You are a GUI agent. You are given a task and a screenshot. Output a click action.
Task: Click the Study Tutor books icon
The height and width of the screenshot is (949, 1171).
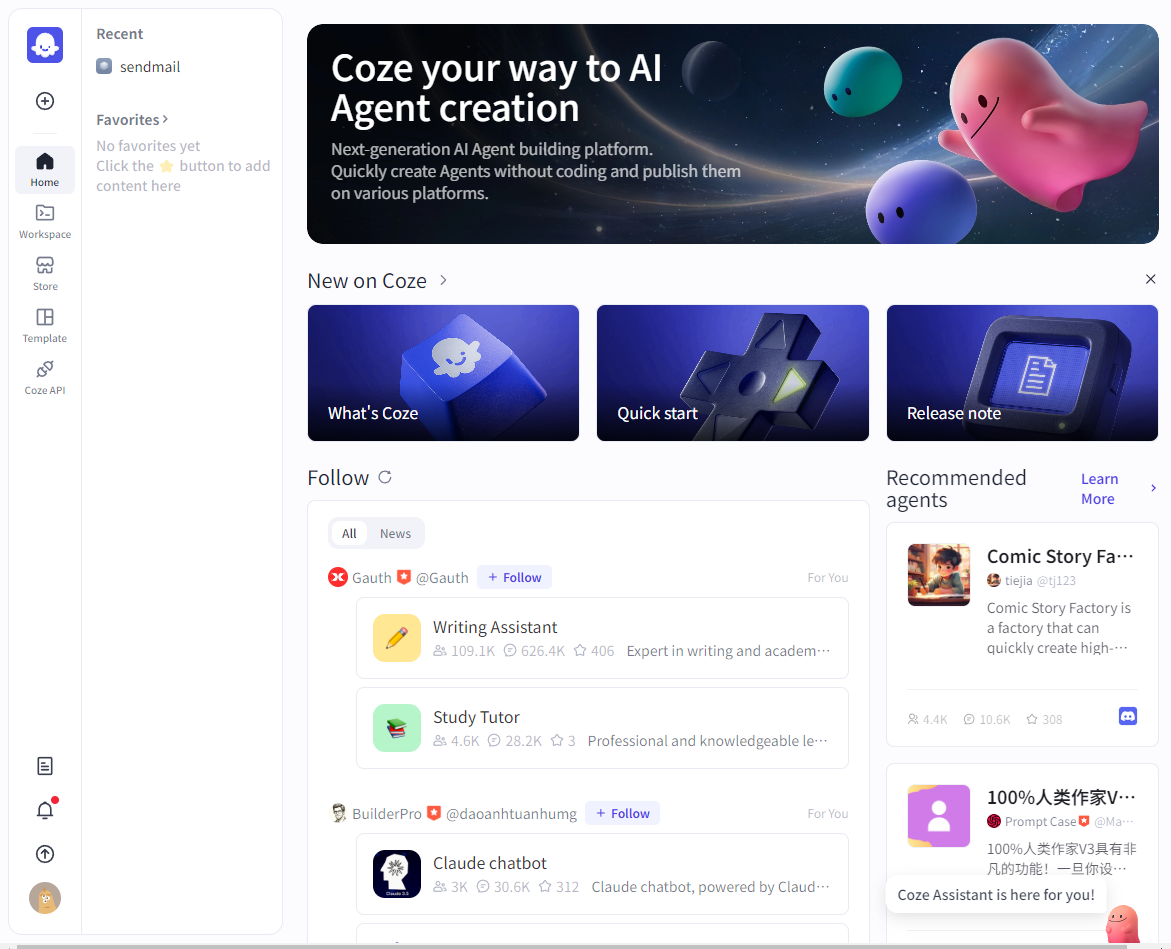pyautogui.click(x=397, y=728)
